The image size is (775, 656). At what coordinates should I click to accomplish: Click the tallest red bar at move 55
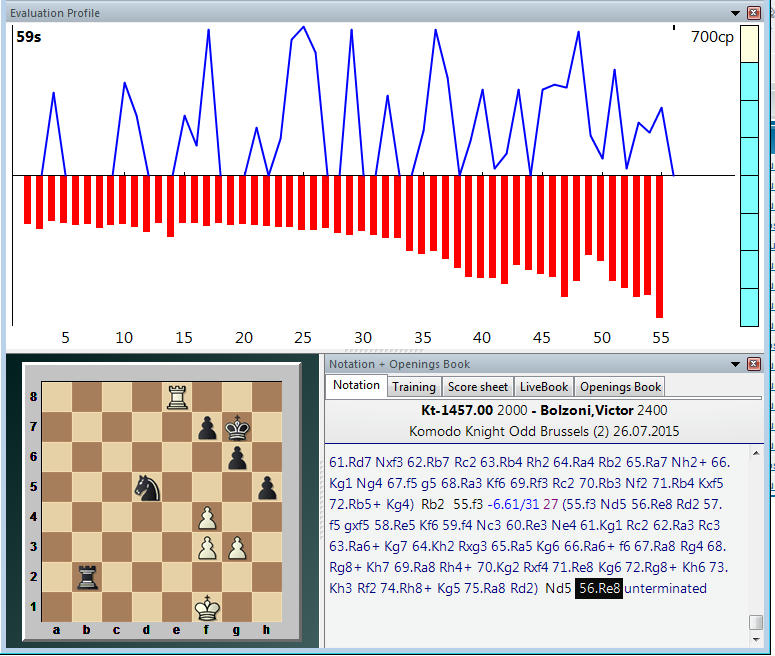point(660,246)
